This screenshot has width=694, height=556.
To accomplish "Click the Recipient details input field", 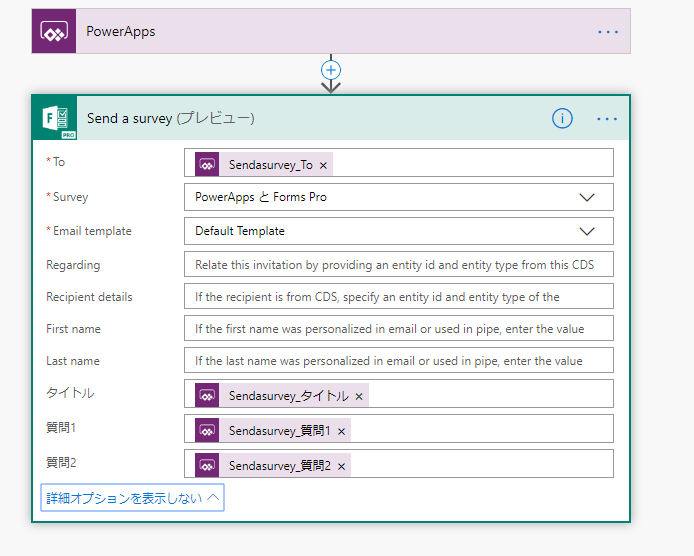I will coord(399,296).
